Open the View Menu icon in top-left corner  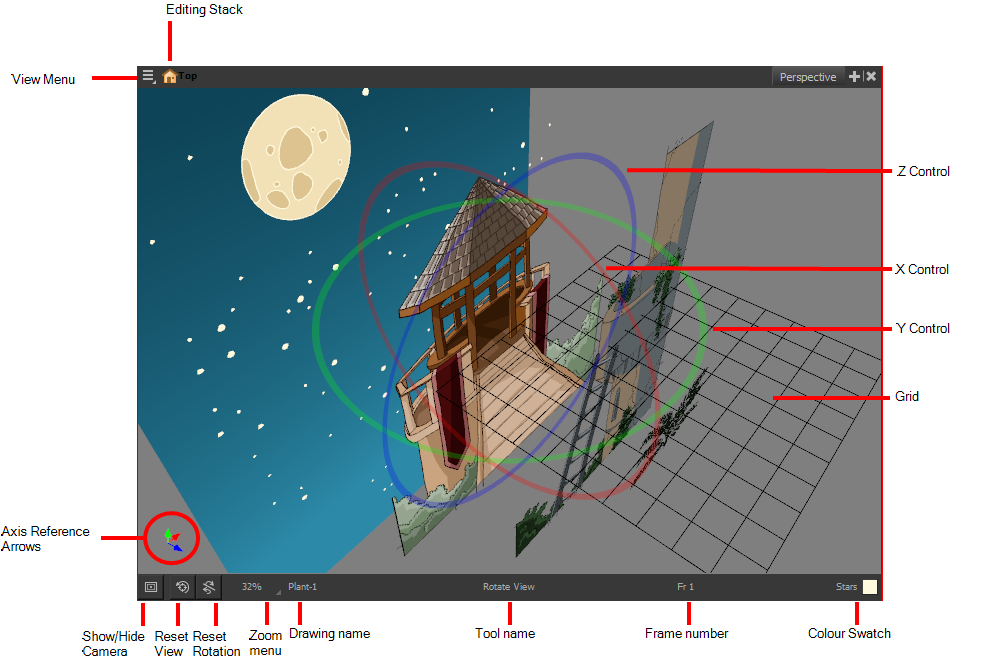(148, 74)
